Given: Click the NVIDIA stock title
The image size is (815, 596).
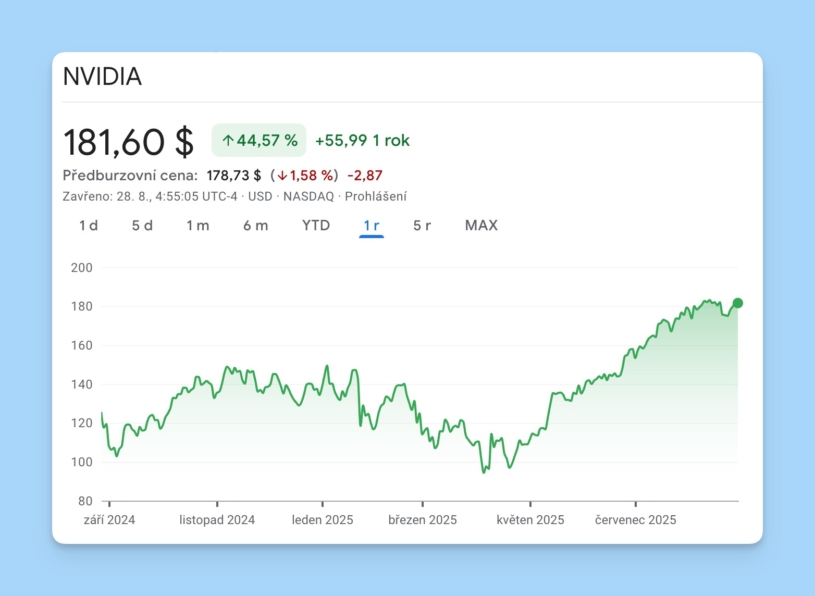Looking at the screenshot, I should (x=103, y=76).
